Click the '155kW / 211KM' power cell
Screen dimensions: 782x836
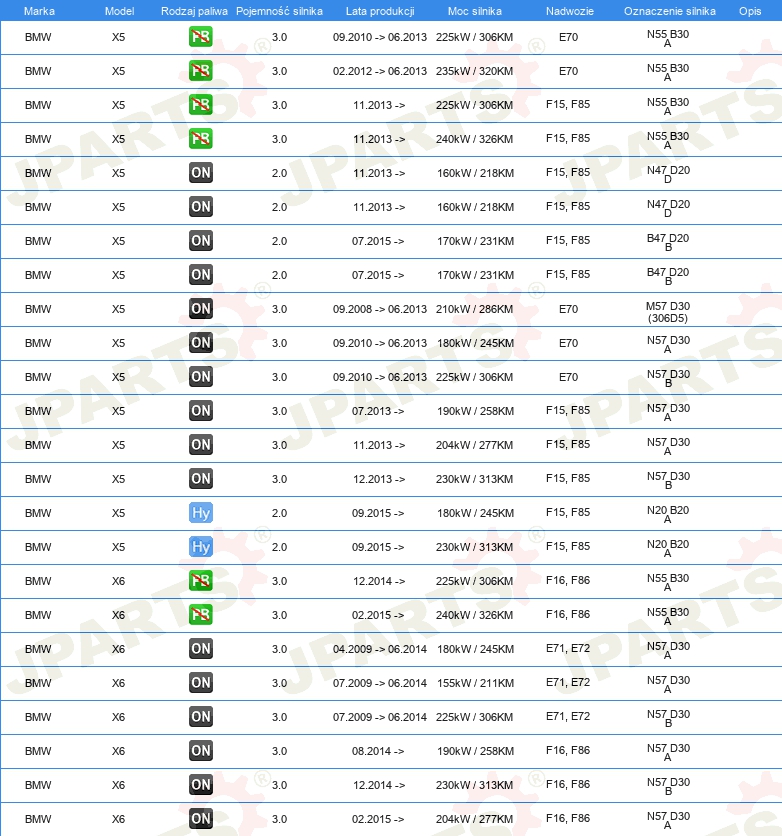tap(475, 683)
